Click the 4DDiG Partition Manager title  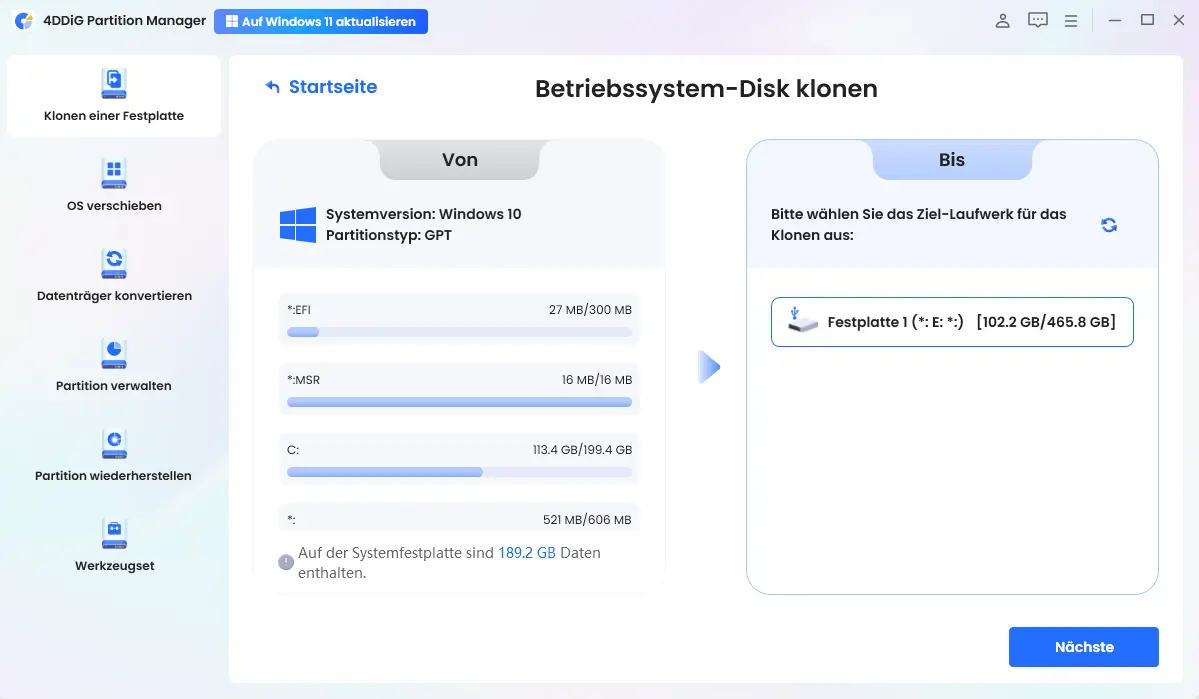pos(125,21)
